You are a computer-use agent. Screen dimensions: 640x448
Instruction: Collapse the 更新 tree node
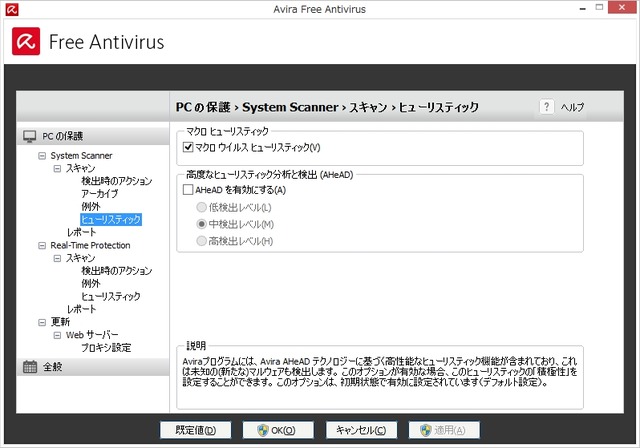(42, 322)
